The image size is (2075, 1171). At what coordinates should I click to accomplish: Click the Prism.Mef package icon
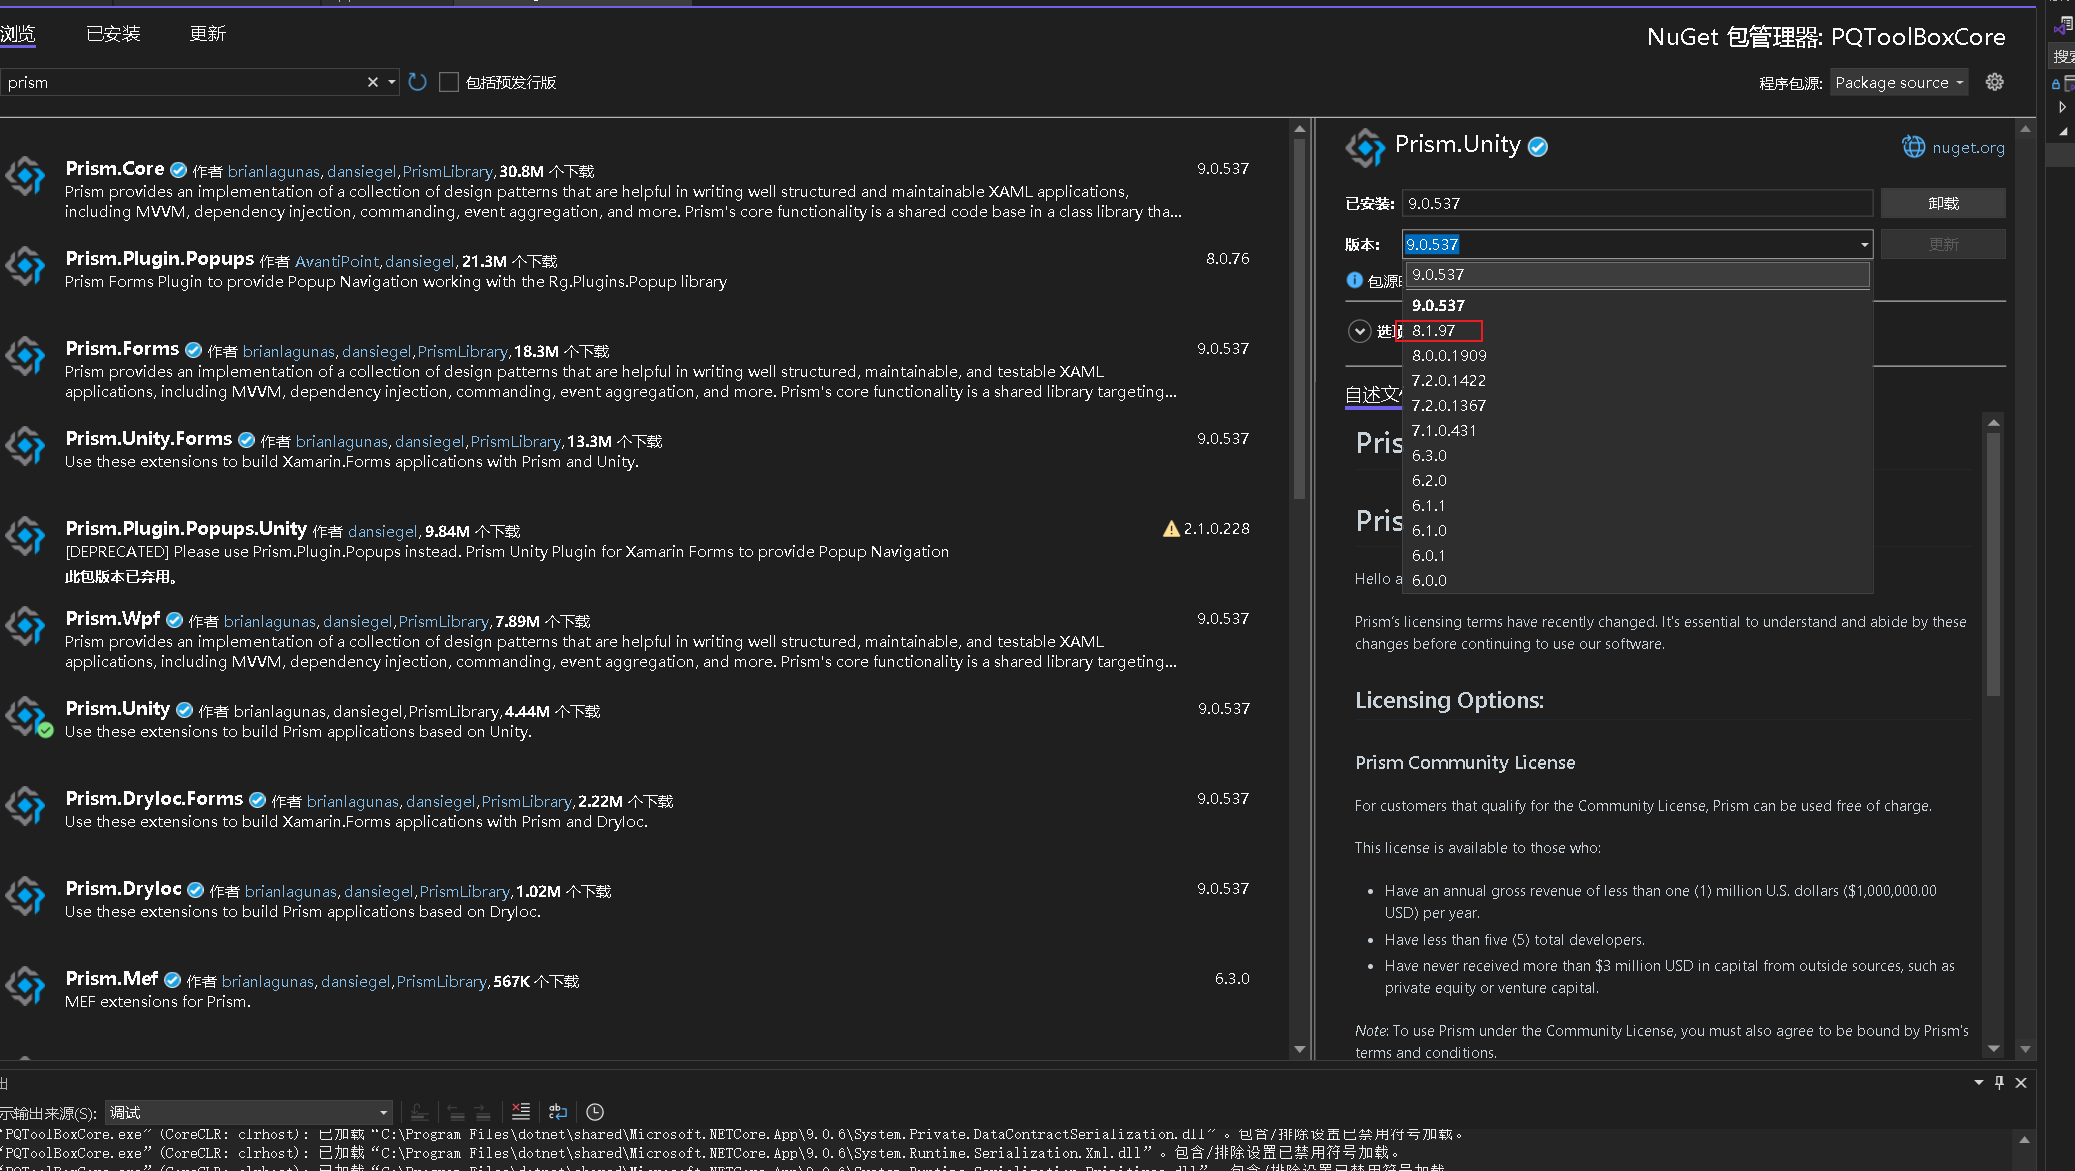(x=26, y=987)
